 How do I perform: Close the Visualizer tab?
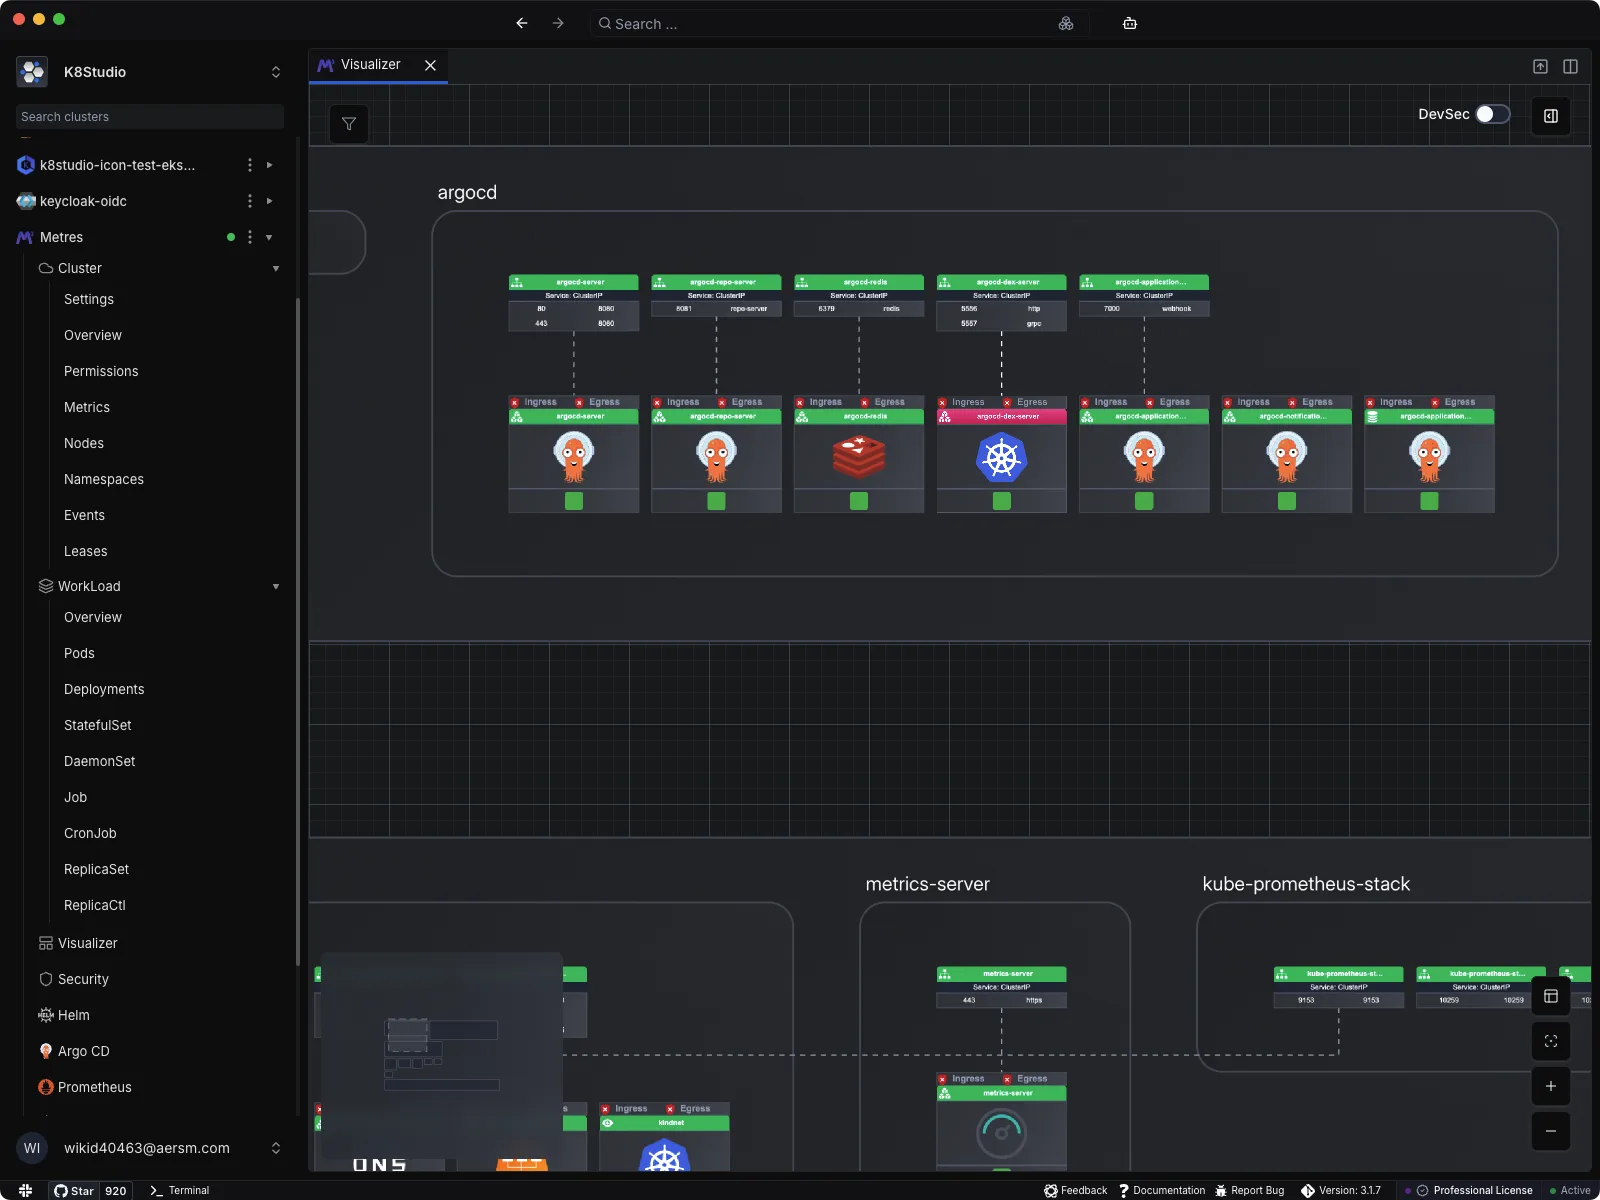coord(430,65)
